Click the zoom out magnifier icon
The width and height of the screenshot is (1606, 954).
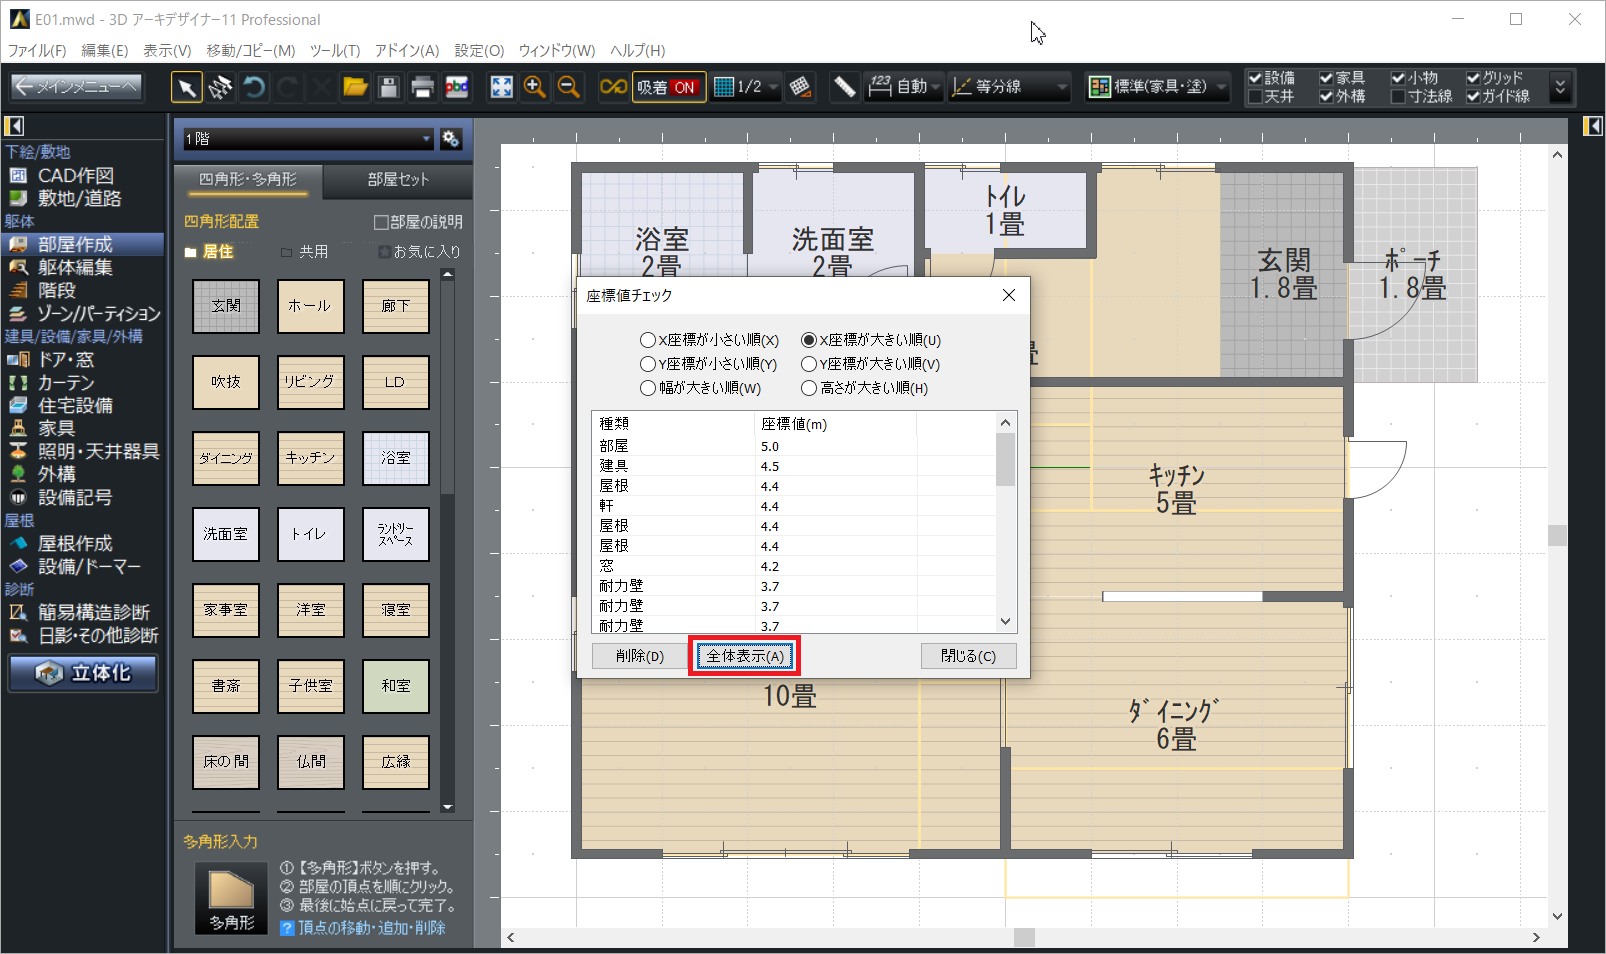[x=568, y=88]
